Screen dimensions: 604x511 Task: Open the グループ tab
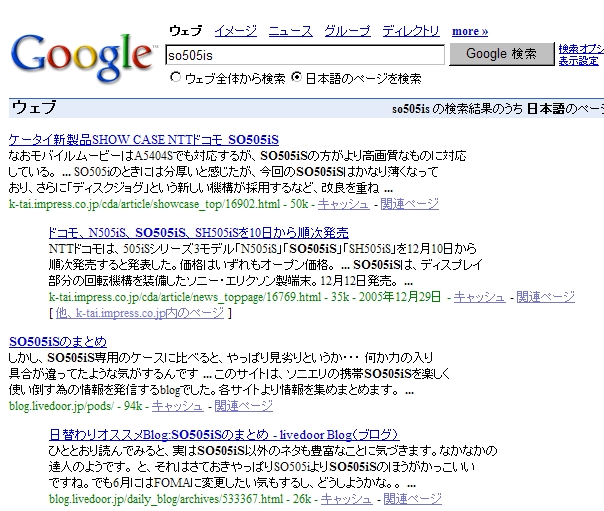pyautogui.click(x=347, y=31)
